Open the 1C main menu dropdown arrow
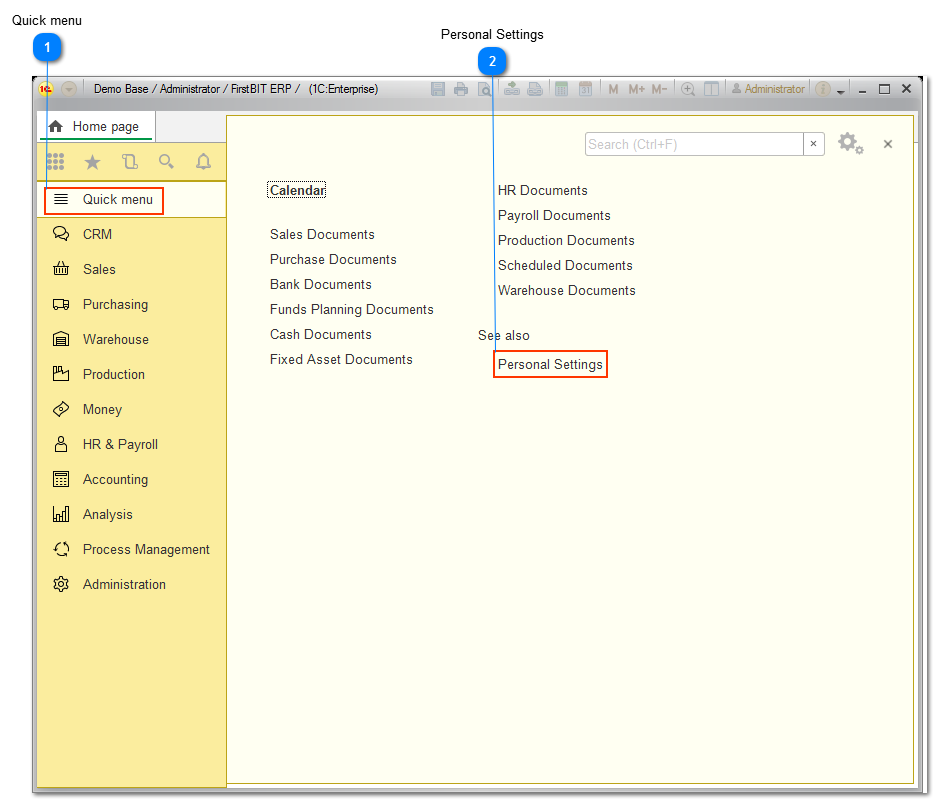 click(69, 89)
